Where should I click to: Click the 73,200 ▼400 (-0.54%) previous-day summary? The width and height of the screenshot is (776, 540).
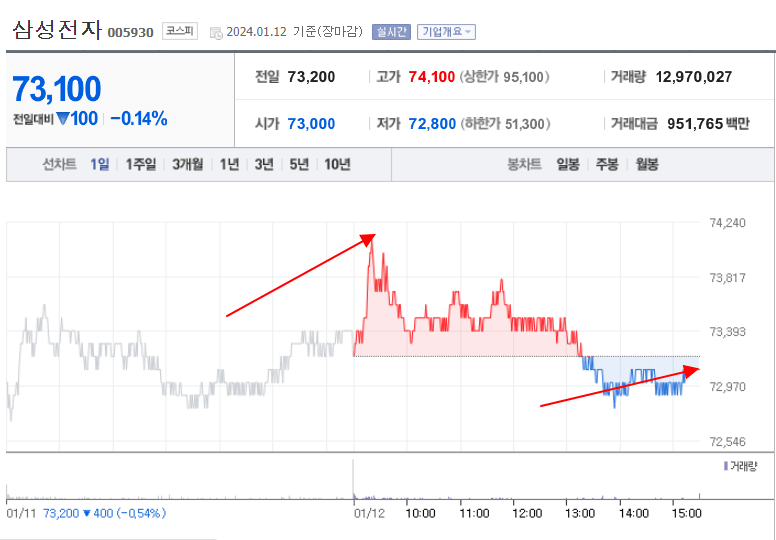click(104, 513)
